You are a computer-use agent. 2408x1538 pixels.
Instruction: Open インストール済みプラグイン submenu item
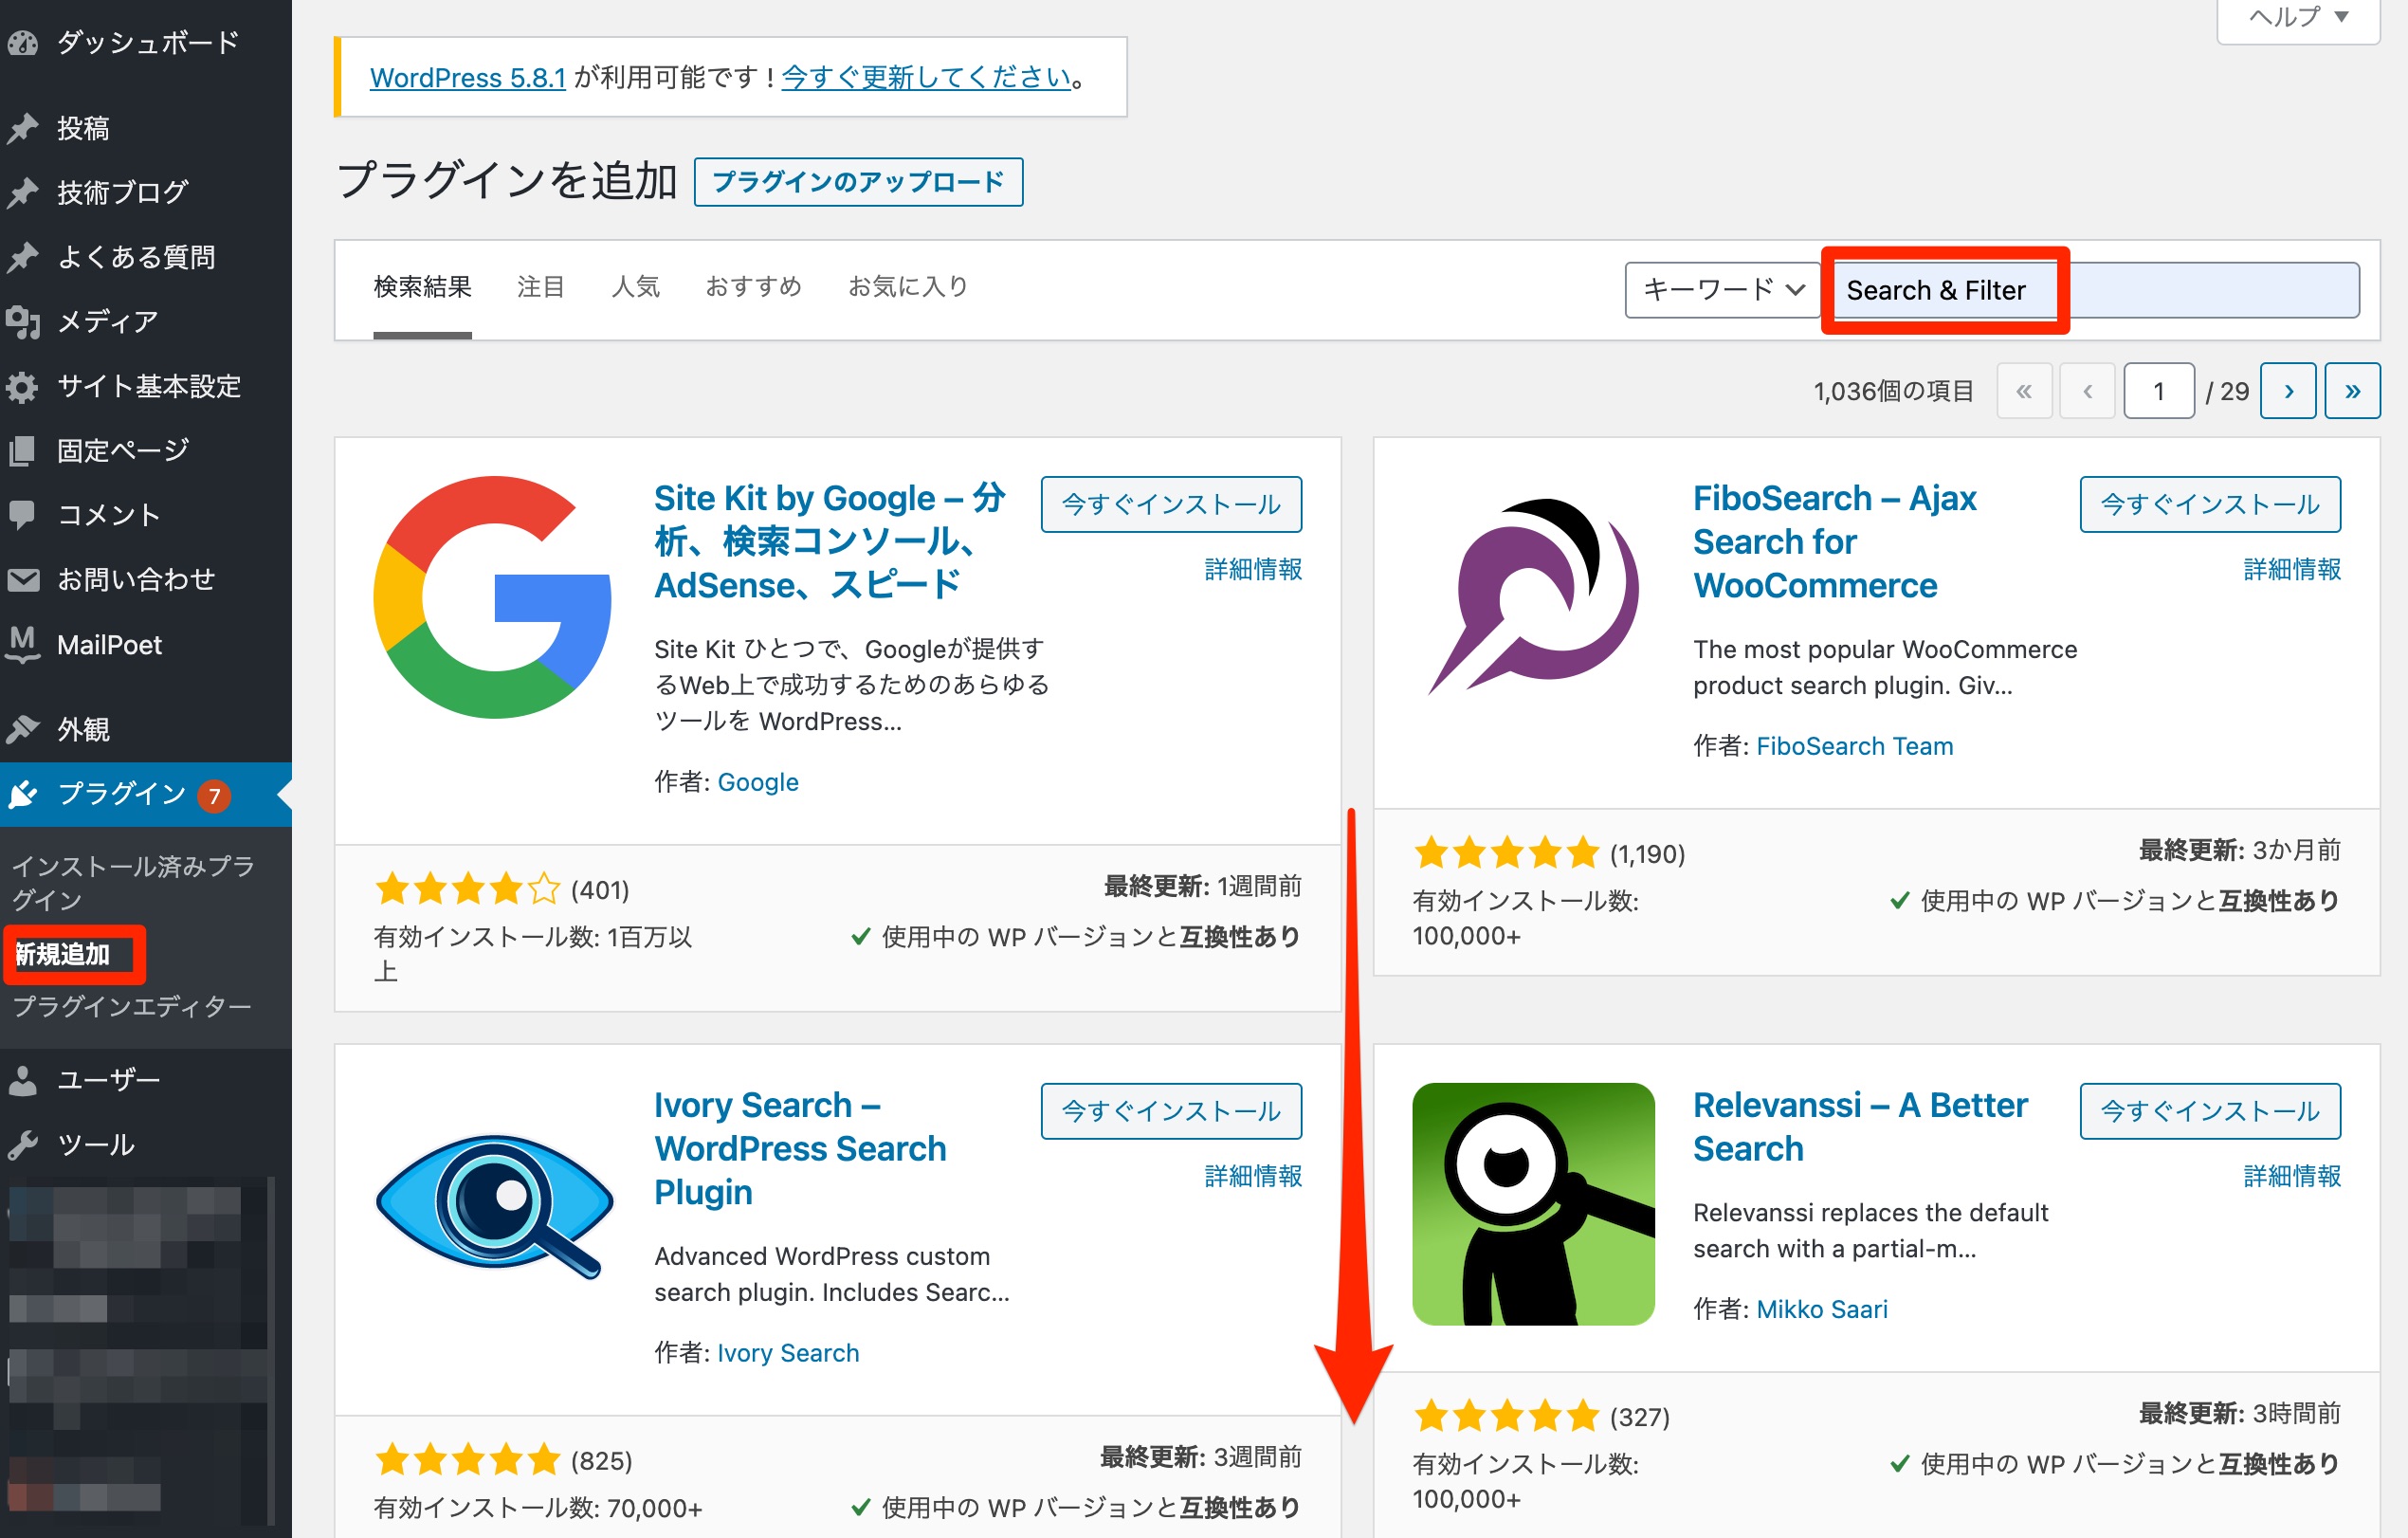(133, 883)
